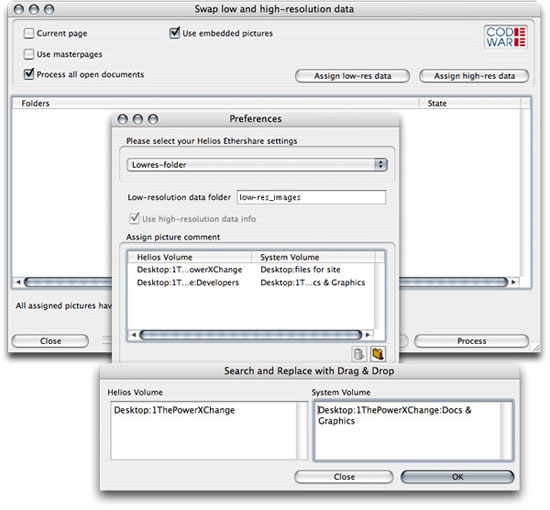This screenshot has height=510, width=550.
Task: Open the Lowres-folder dropdown
Action: pos(257,165)
